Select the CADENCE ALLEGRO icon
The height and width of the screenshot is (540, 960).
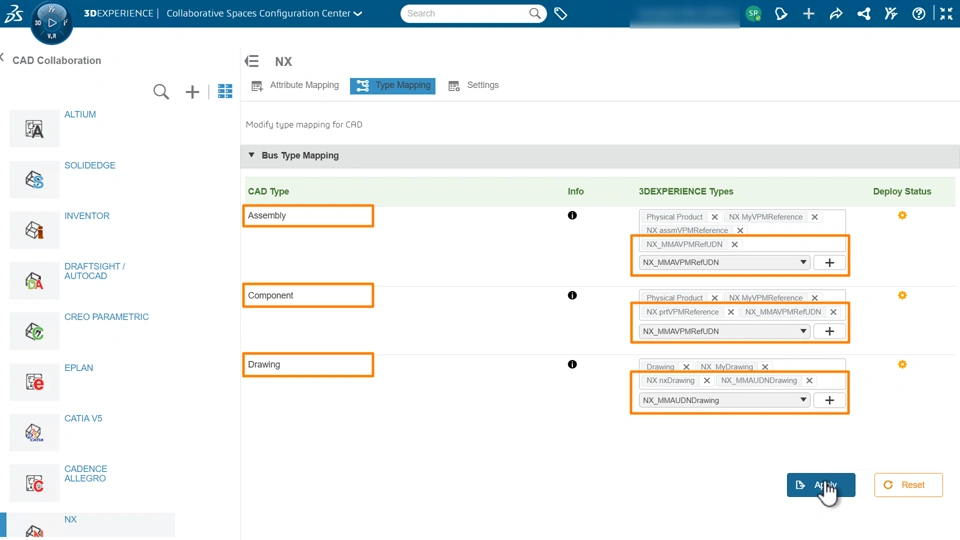[x=34, y=483]
